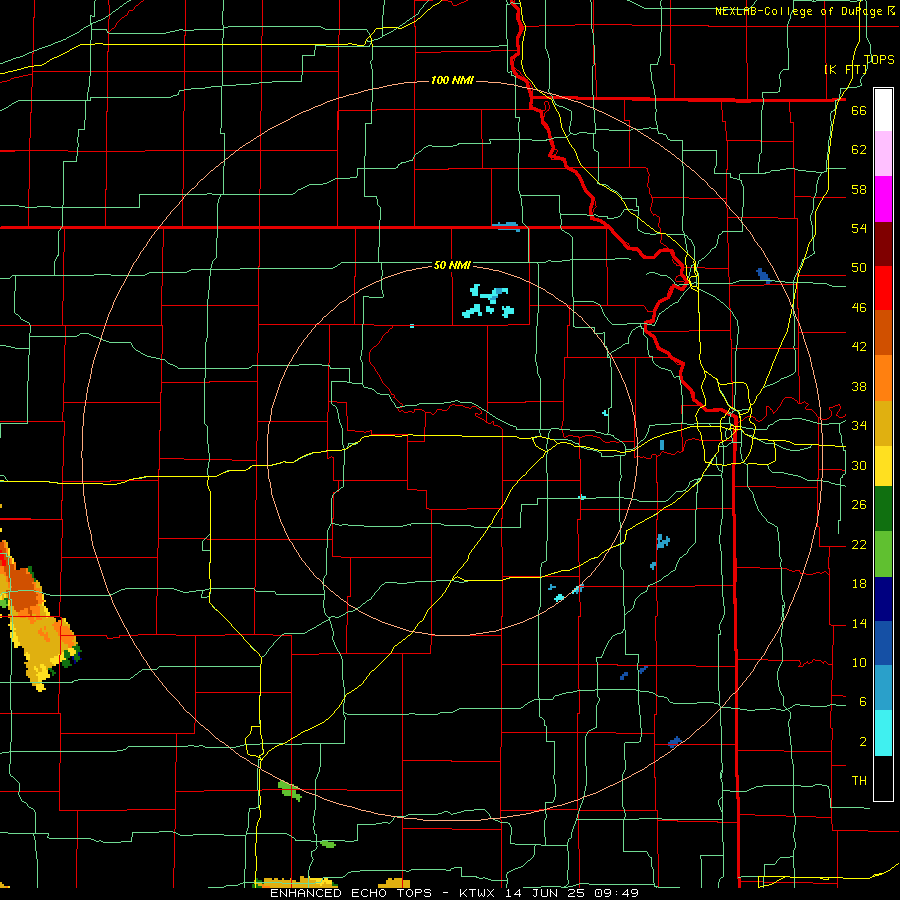Image resolution: width=900 pixels, height=900 pixels.
Task: Click the legend value '14'
Action: click(859, 623)
